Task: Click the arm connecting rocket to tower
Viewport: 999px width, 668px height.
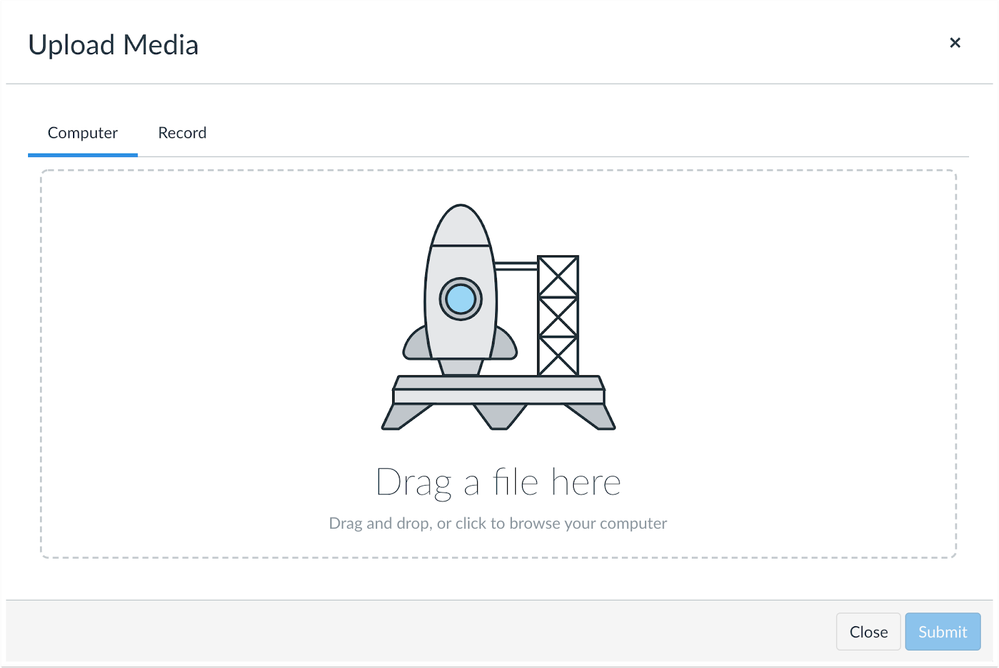Action: [516, 266]
